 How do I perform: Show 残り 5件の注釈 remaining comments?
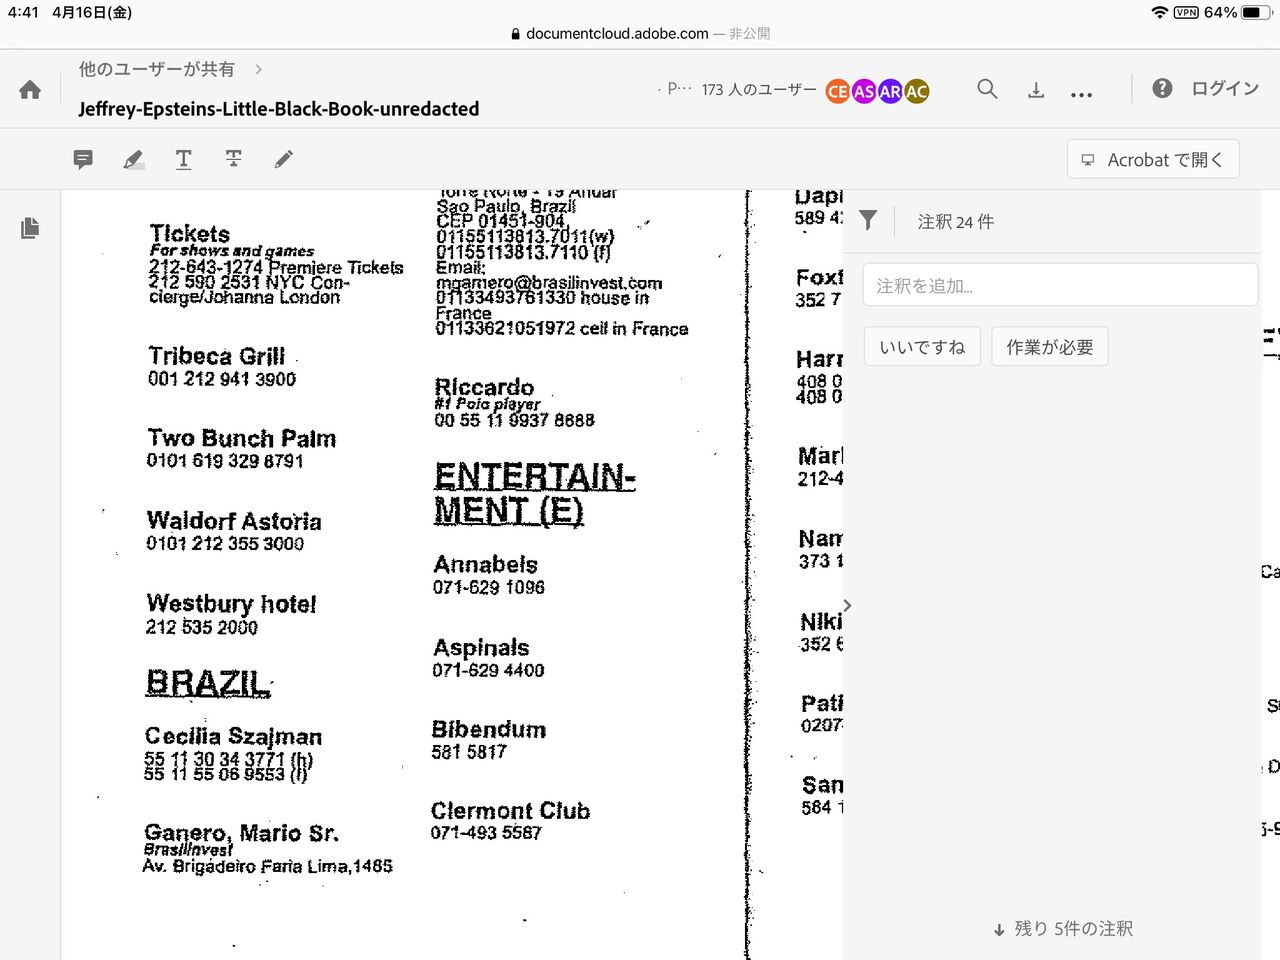click(1062, 929)
